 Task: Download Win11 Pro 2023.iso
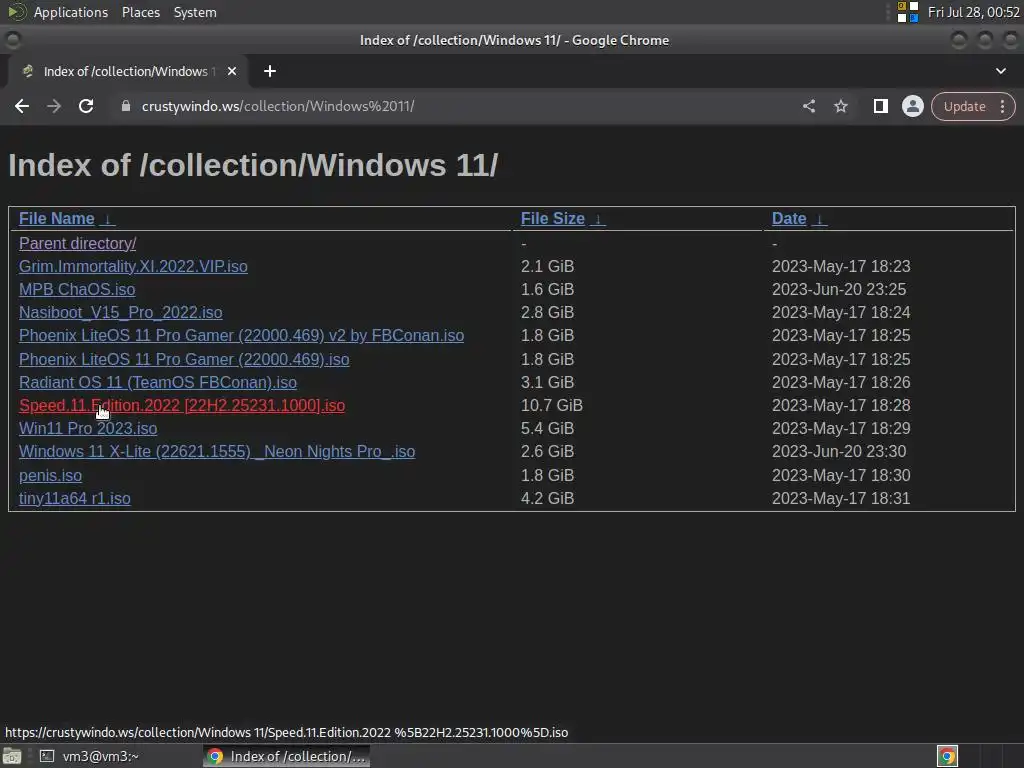tap(88, 428)
